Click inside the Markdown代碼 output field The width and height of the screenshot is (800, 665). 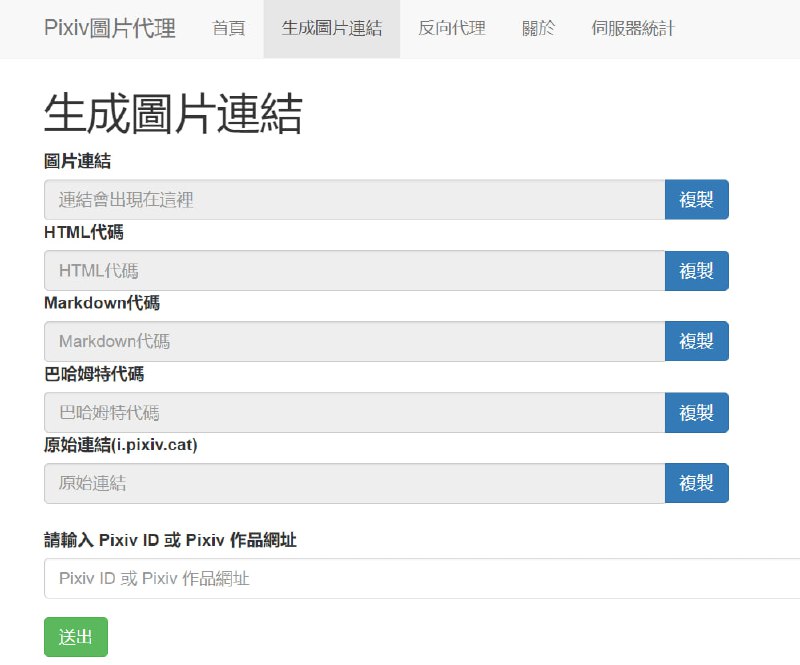pos(354,341)
